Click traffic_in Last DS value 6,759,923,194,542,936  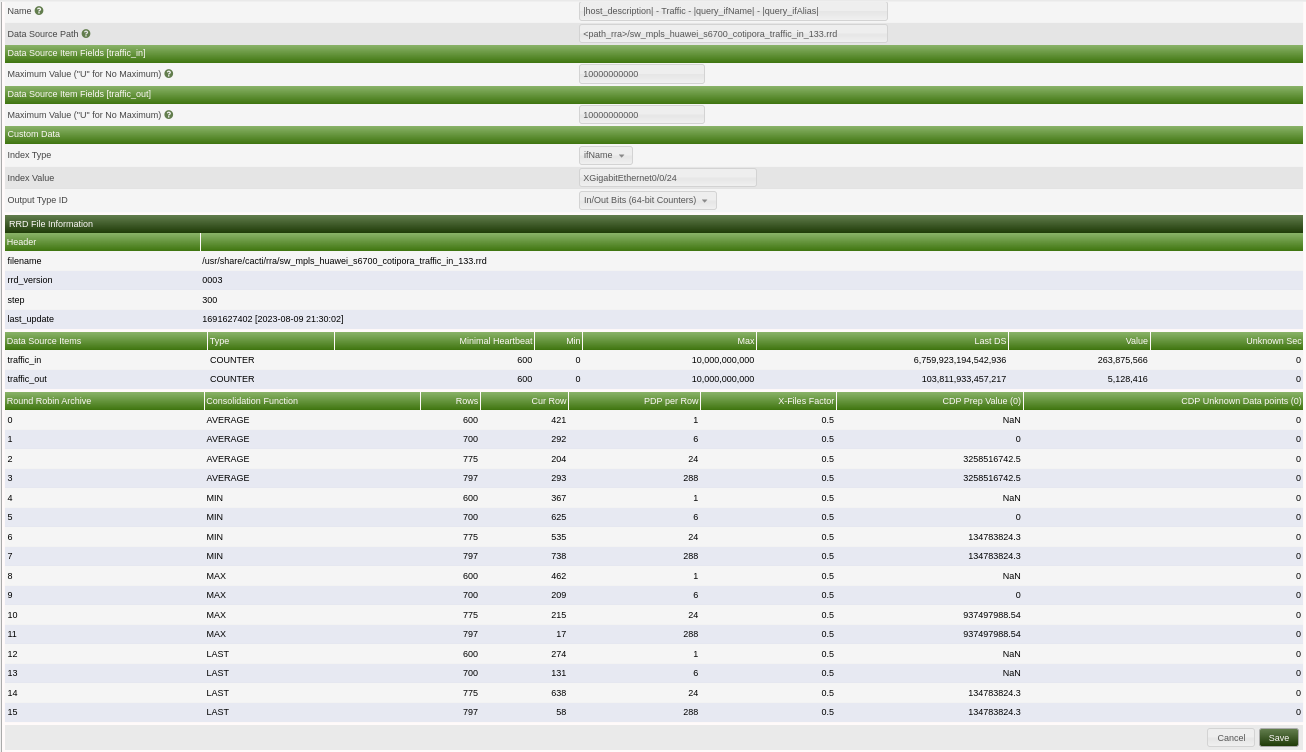pos(959,360)
